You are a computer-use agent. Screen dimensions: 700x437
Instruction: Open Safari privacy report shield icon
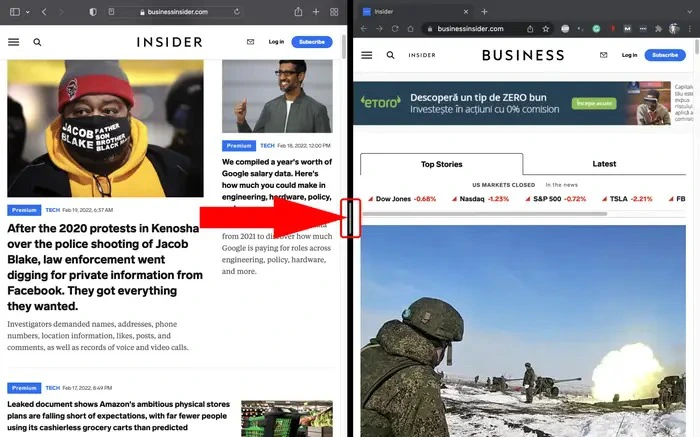coord(93,12)
